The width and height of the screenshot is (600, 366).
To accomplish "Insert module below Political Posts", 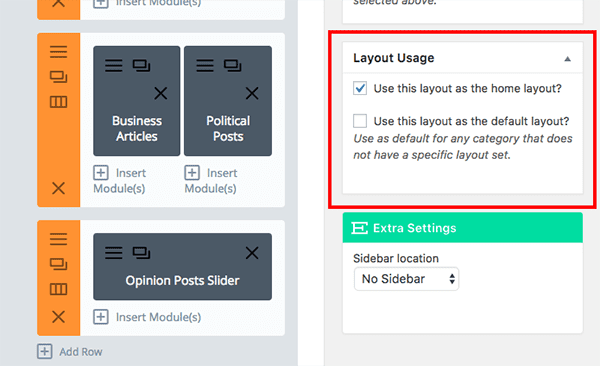I will coord(211,180).
